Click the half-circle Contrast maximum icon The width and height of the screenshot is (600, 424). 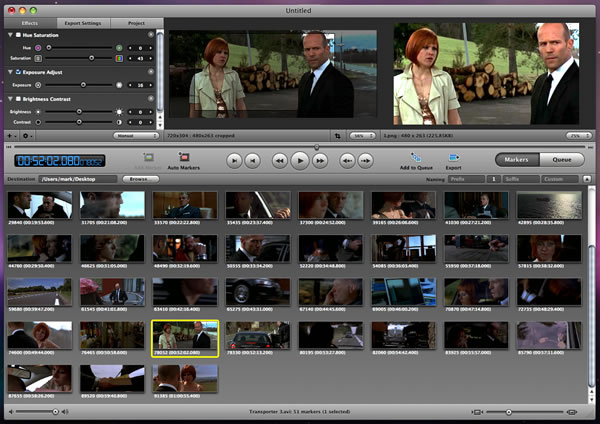pyautogui.click(x=119, y=122)
